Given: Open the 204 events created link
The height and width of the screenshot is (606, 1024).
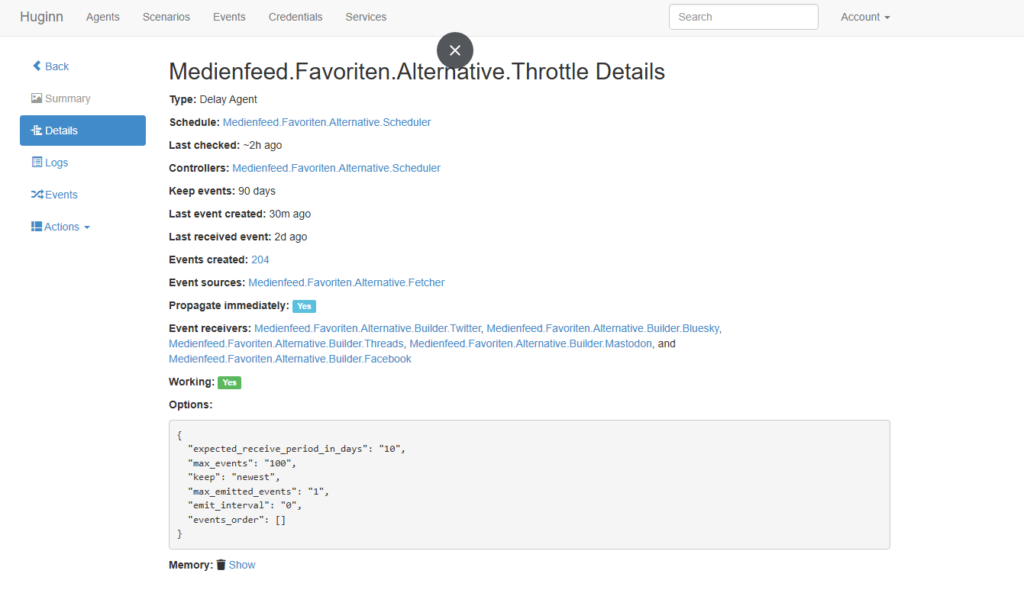Looking at the screenshot, I should pos(260,260).
